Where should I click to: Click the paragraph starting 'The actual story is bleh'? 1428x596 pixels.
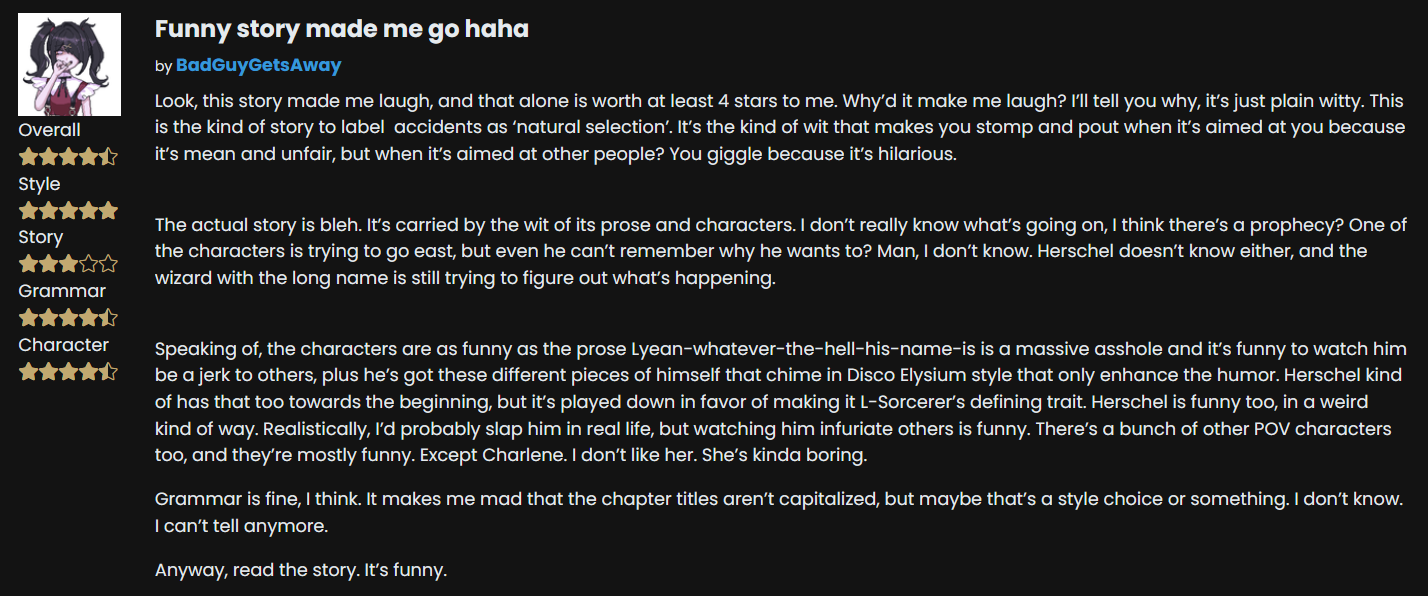pos(651,251)
